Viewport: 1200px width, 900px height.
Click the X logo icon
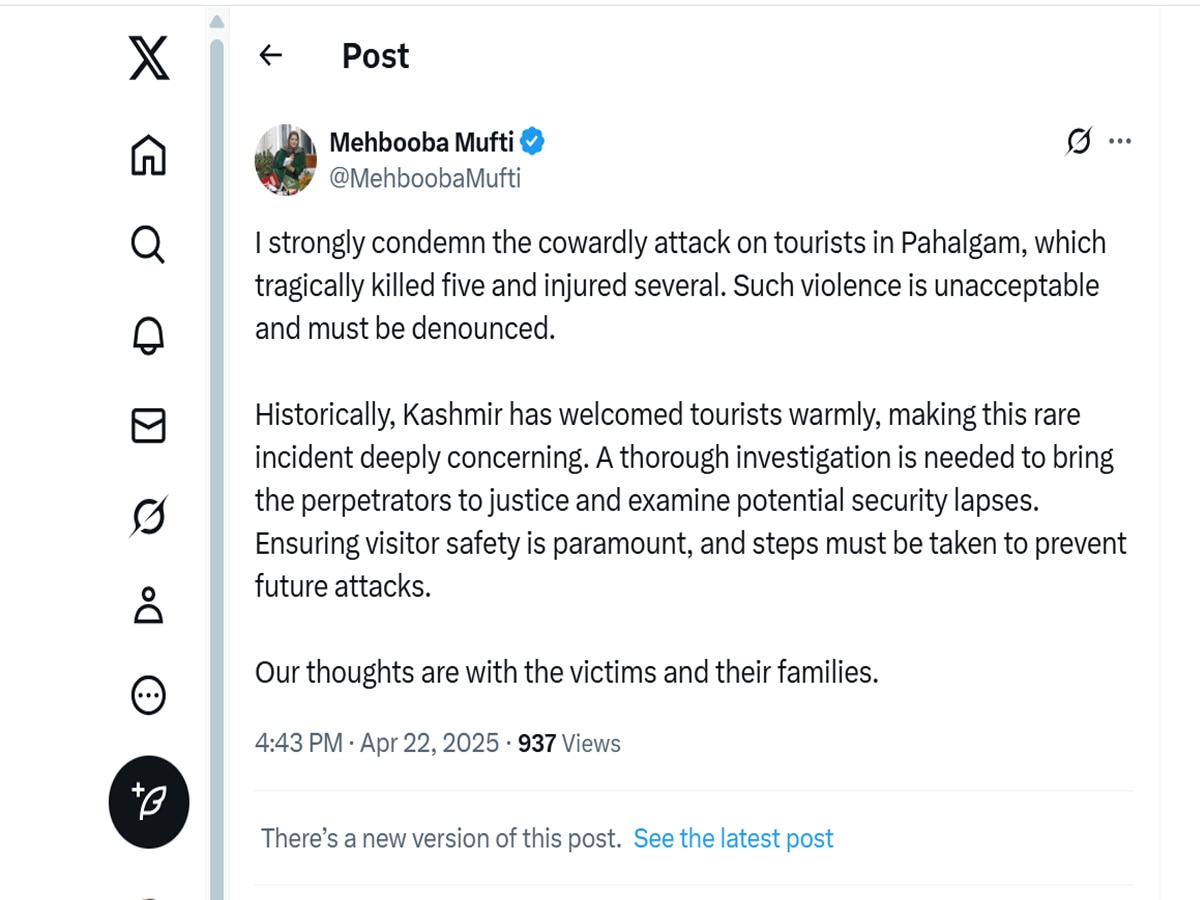pyautogui.click(x=149, y=57)
